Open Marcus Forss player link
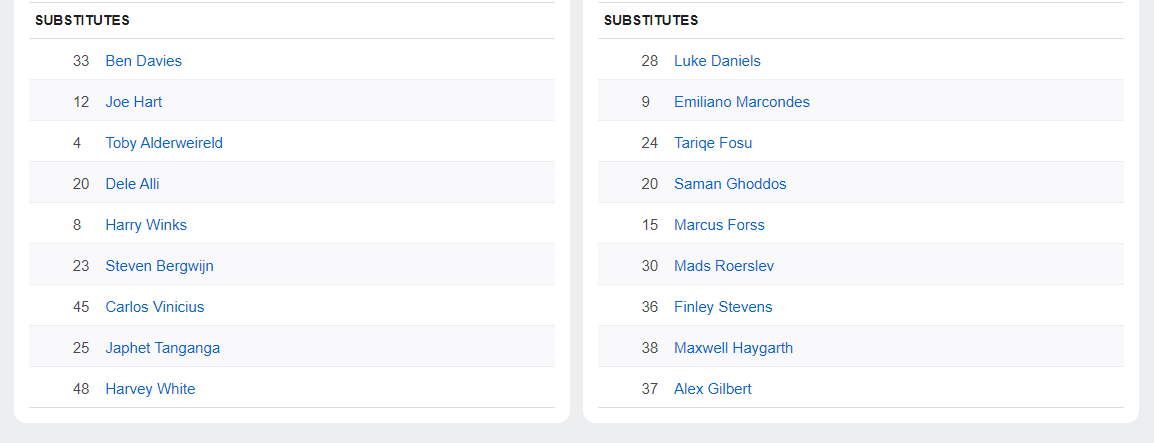Screen dimensions: 1154x443 (719, 225)
